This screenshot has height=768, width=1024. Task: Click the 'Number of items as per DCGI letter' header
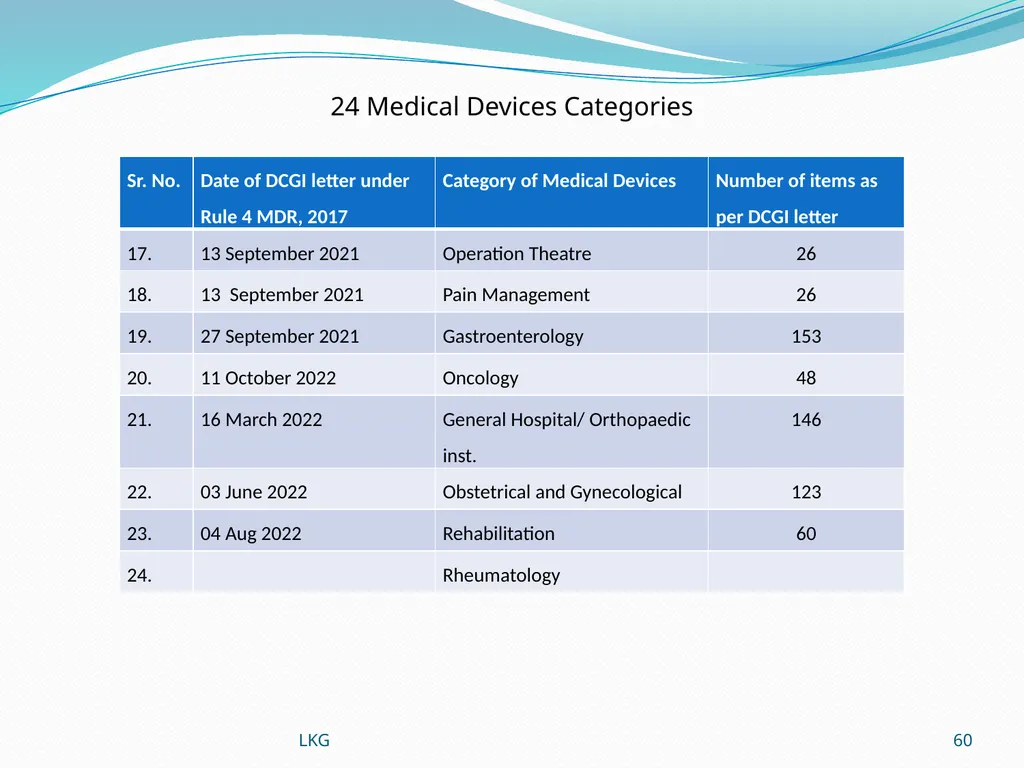(807, 192)
